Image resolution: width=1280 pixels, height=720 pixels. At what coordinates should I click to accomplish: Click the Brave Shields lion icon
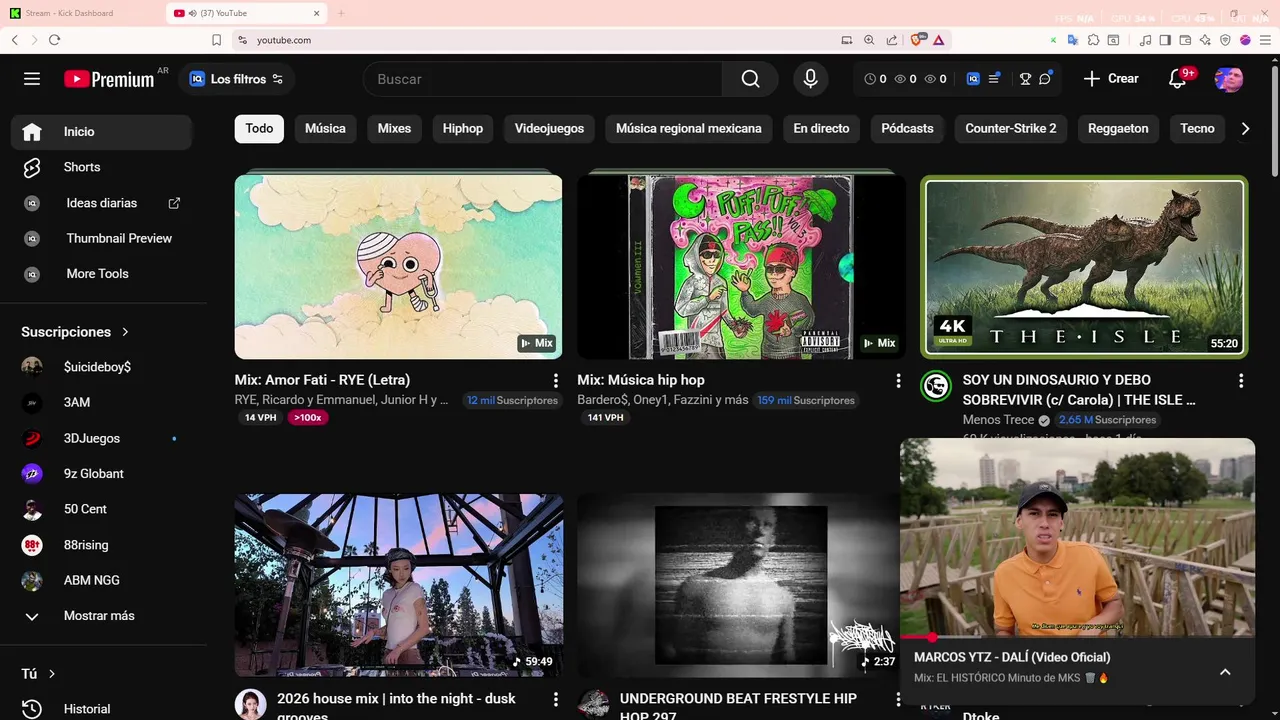click(x=916, y=40)
